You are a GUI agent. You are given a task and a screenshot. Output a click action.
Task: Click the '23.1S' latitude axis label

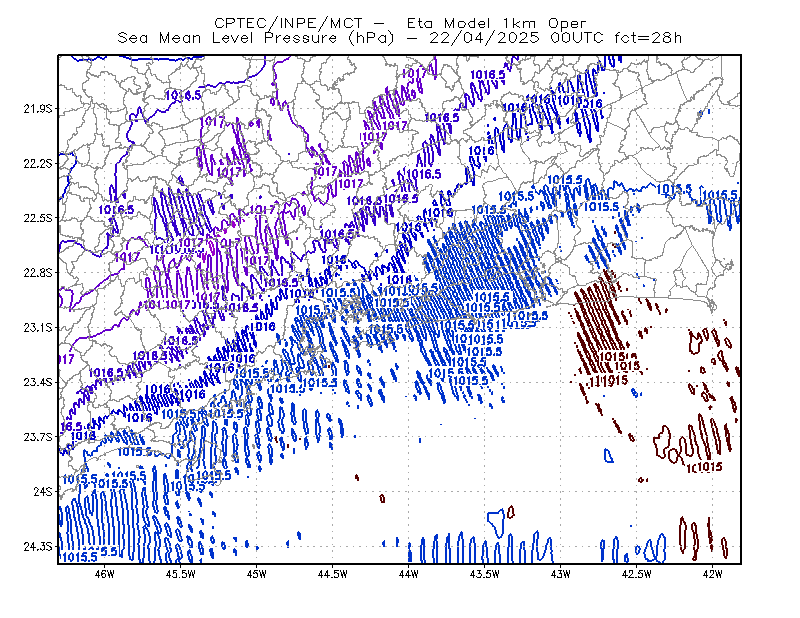point(38,327)
